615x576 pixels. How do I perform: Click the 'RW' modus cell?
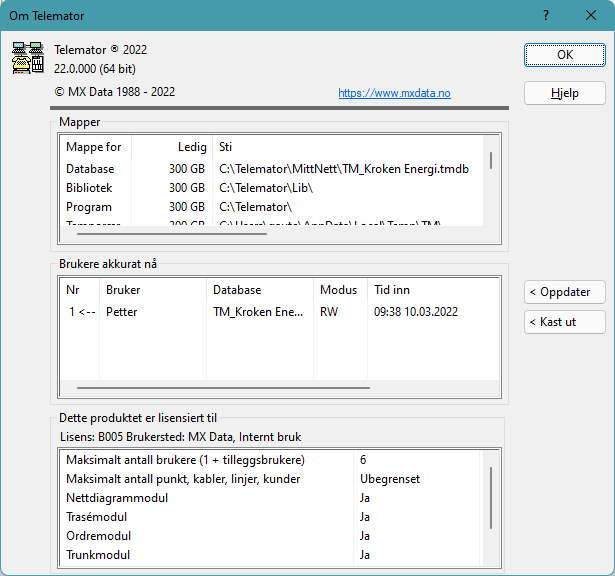click(x=329, y=312)
